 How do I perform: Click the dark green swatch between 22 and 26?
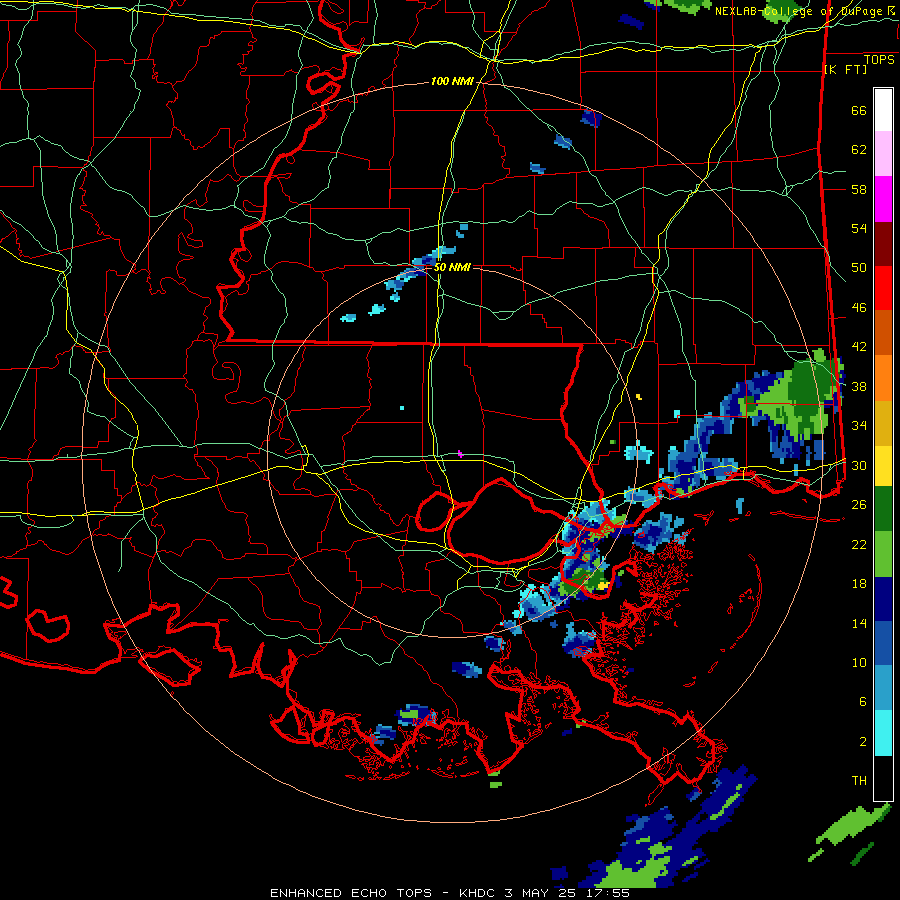coord(883,508)
